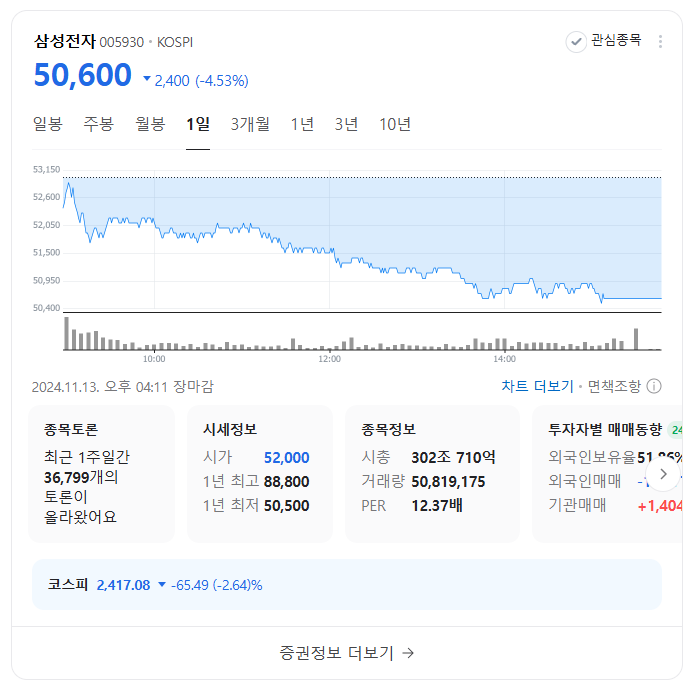The image size is (691, 688).
Task: Click the price line near 12:00 on chart
Action: point(330,251)
